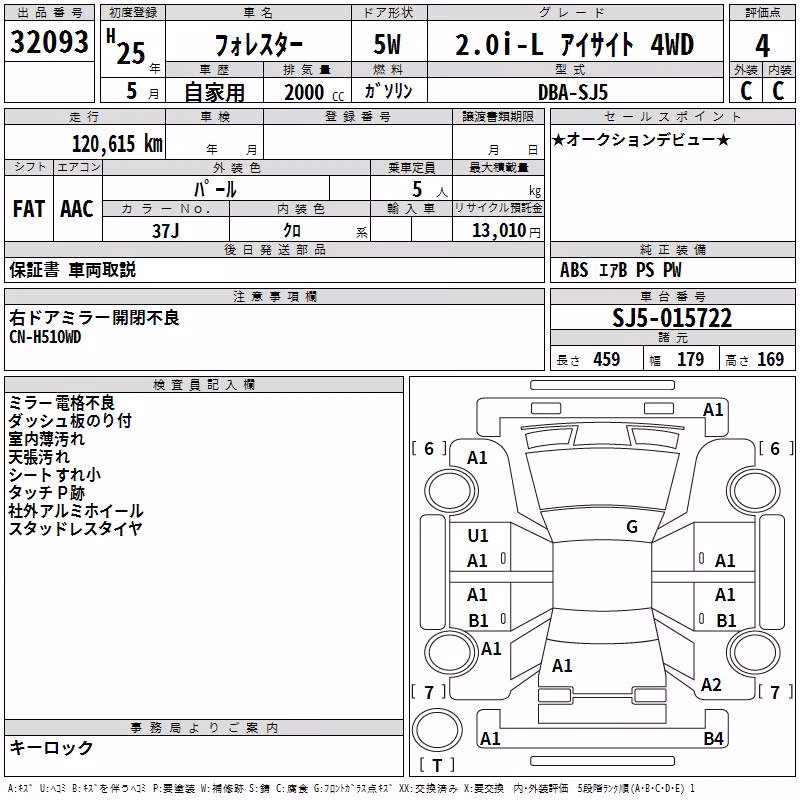Select inspector note 室内薄汚れ
The width and height of the screenshot is (800, 800).
[x=46, y=439]
